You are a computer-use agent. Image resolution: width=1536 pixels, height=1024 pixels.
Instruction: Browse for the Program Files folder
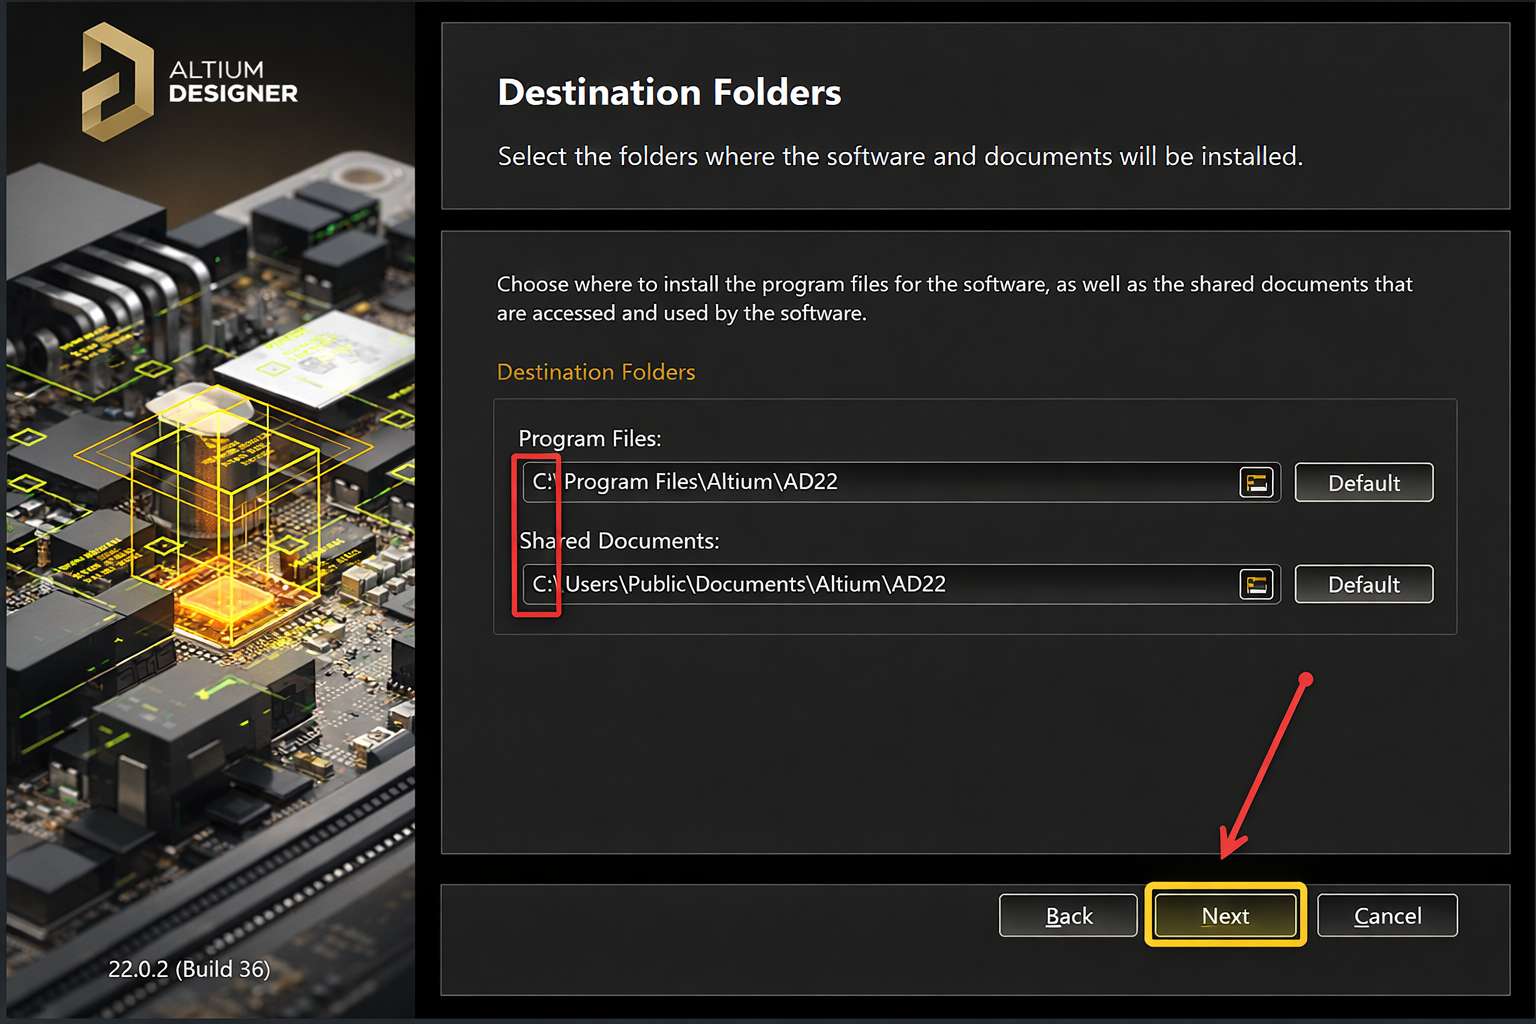pos(1256,482)
